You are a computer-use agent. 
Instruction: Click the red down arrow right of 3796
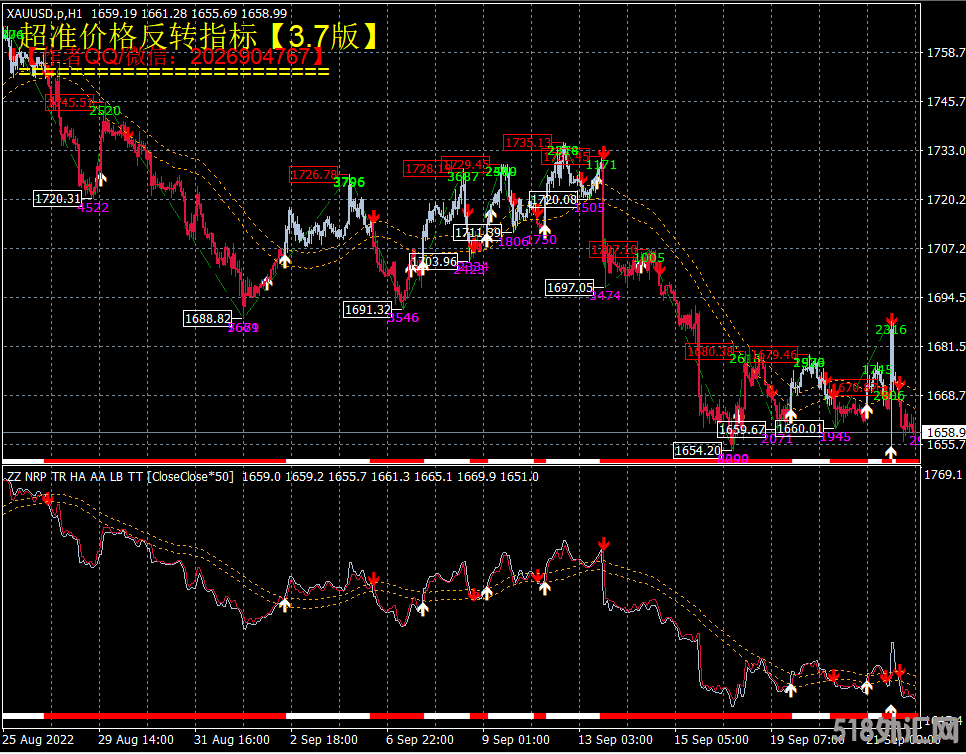pos(373,217)
